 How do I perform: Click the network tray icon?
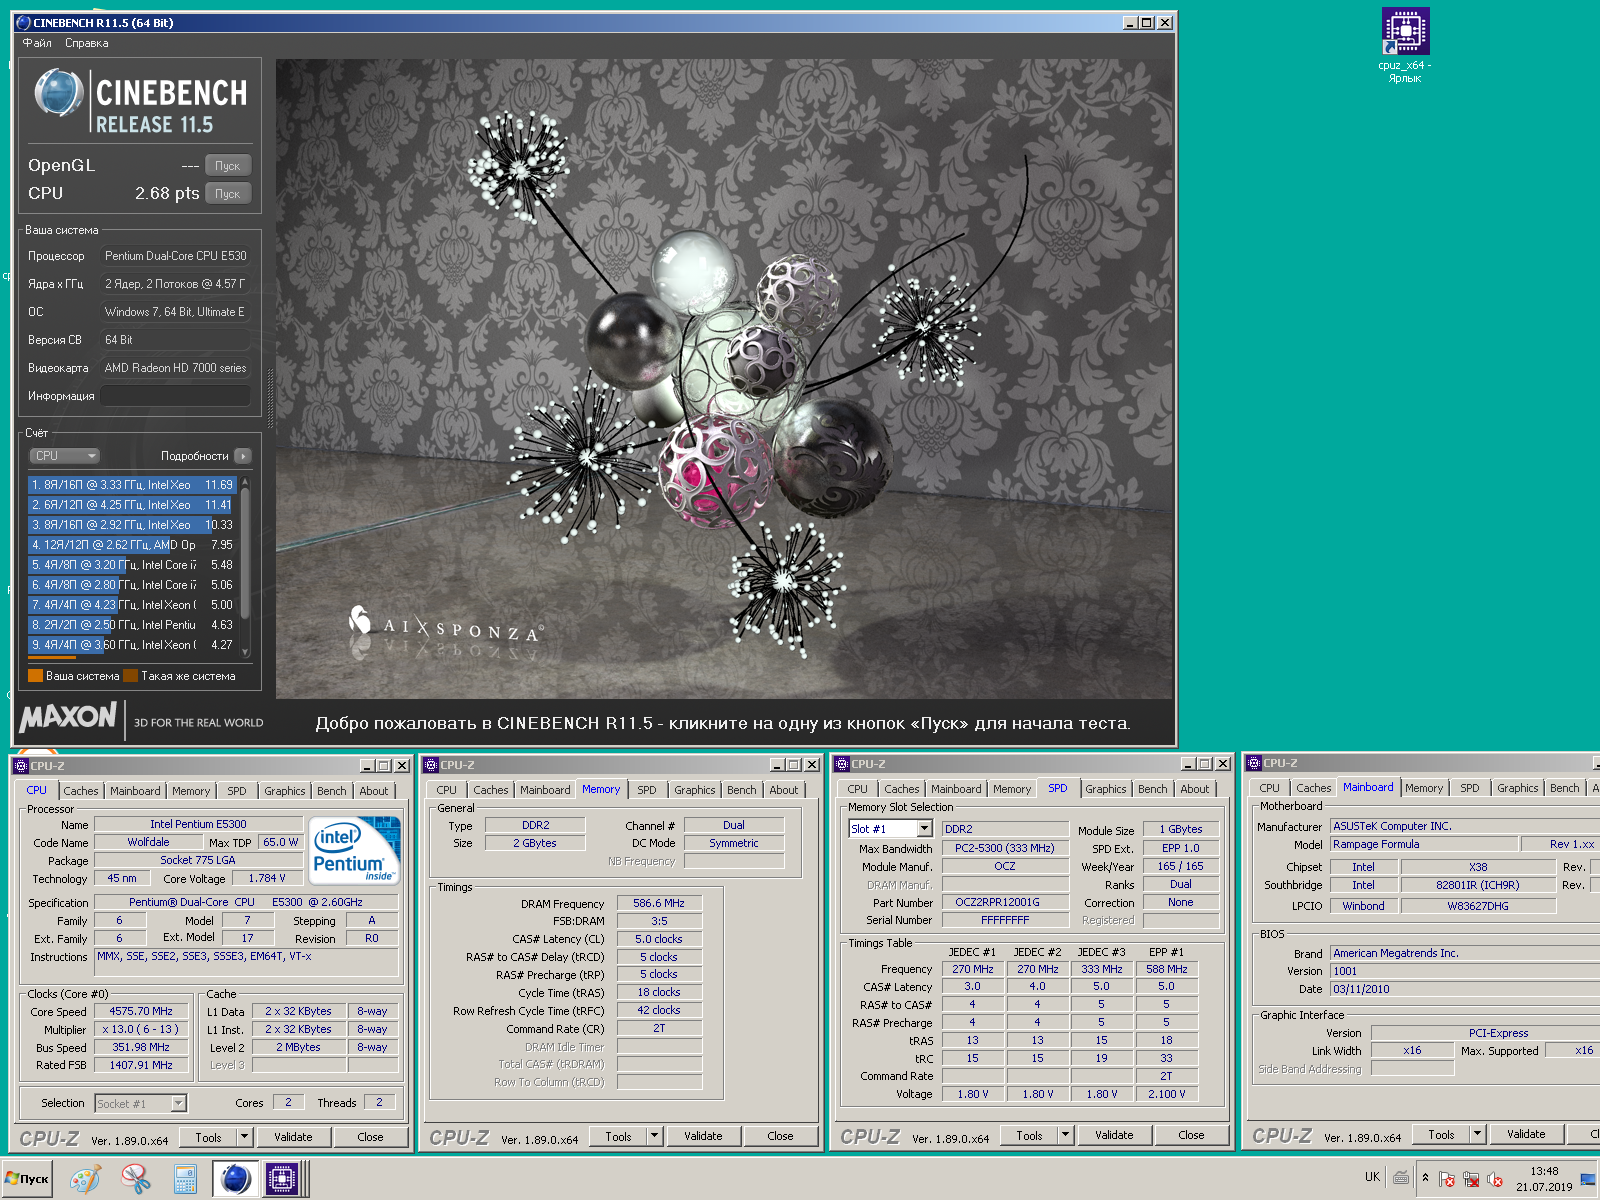click(1470, 1179)
